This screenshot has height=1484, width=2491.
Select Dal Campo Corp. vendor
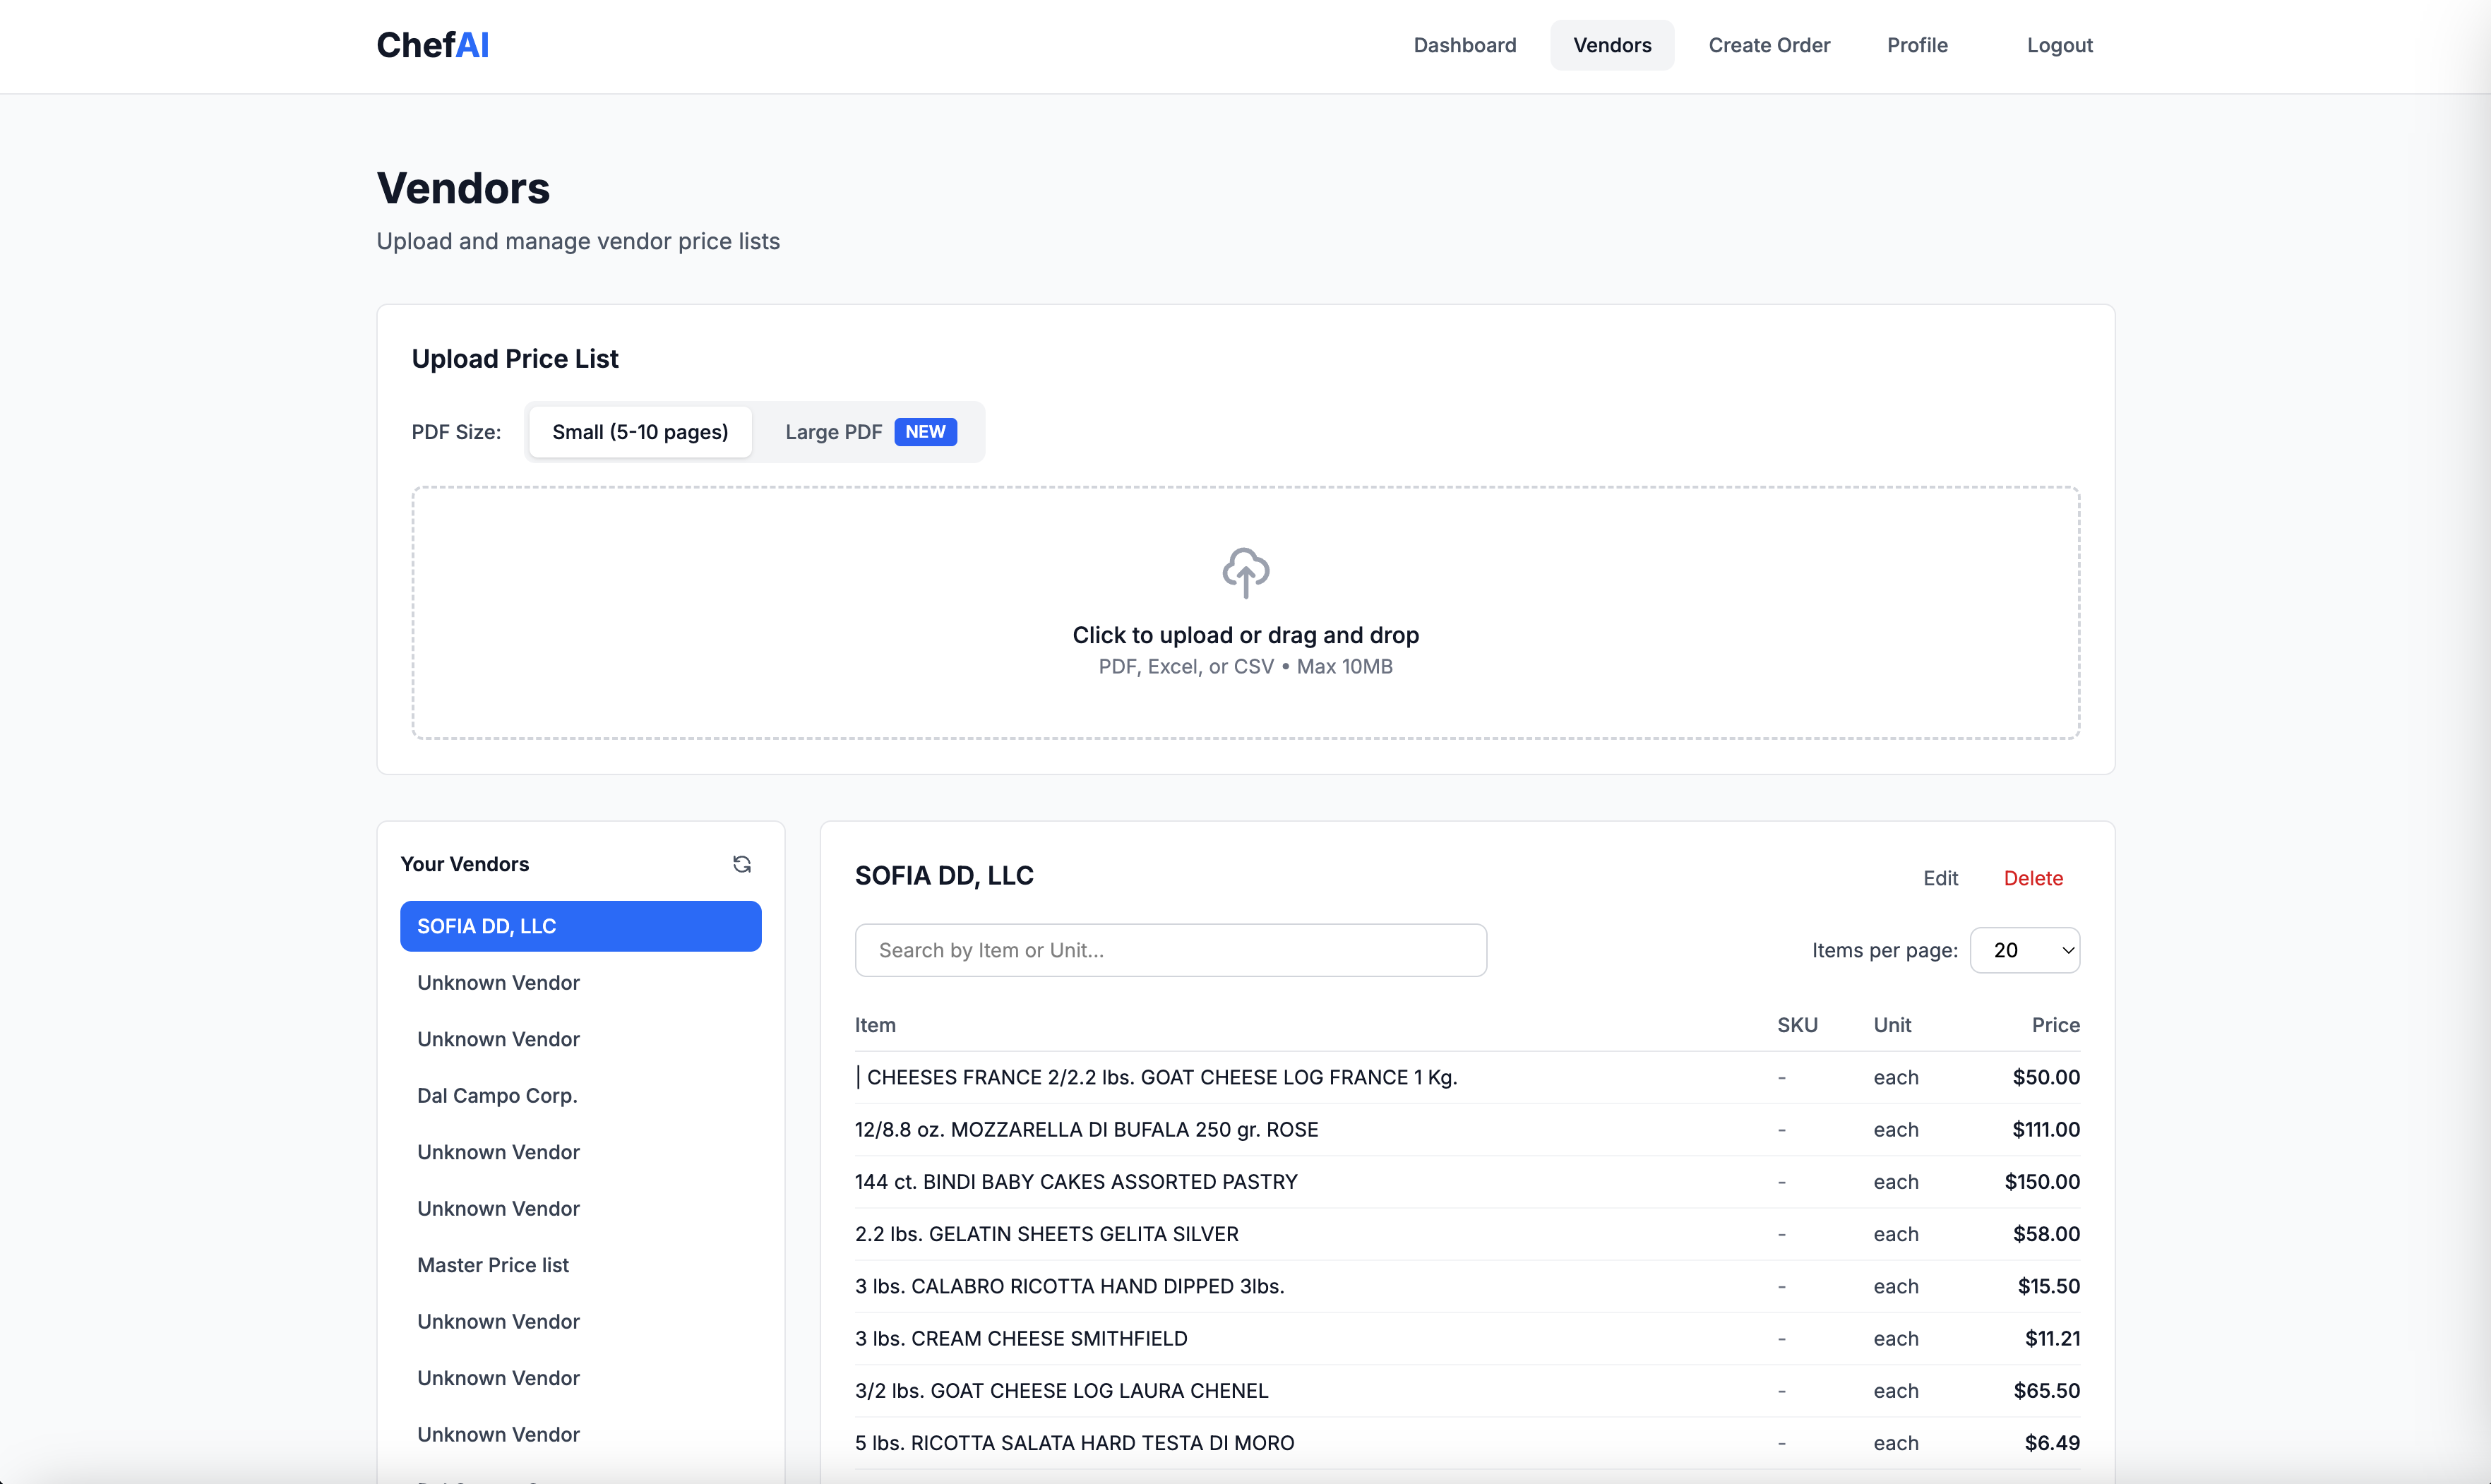497,1095
